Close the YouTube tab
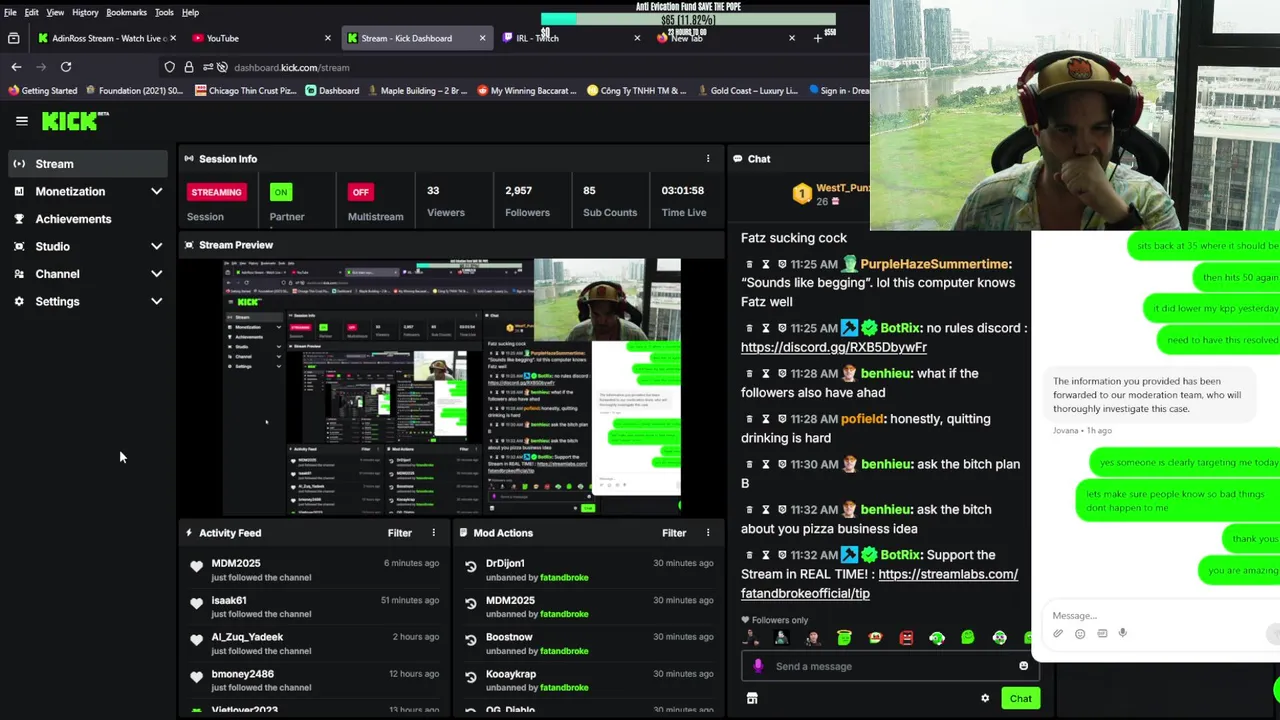1280x720 pixels. [327, 38]
